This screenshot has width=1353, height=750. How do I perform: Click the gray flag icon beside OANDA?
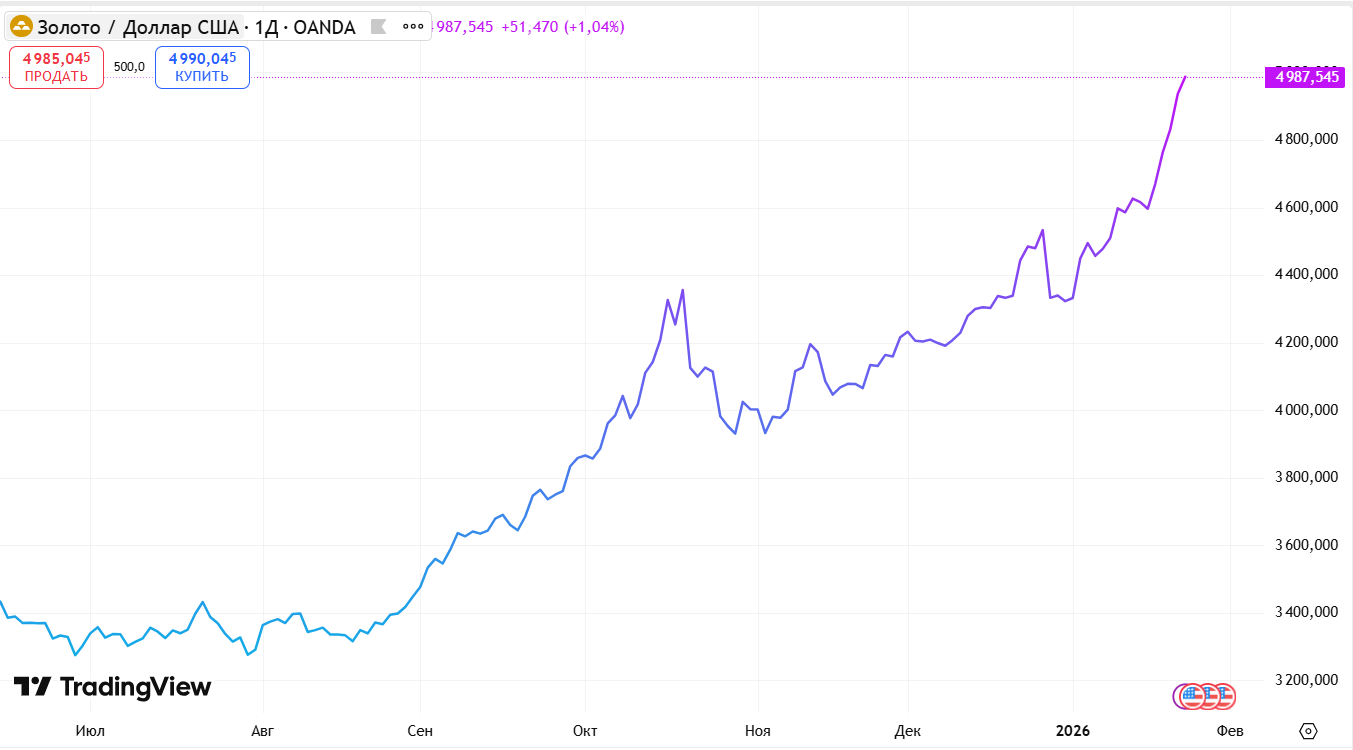377,27
